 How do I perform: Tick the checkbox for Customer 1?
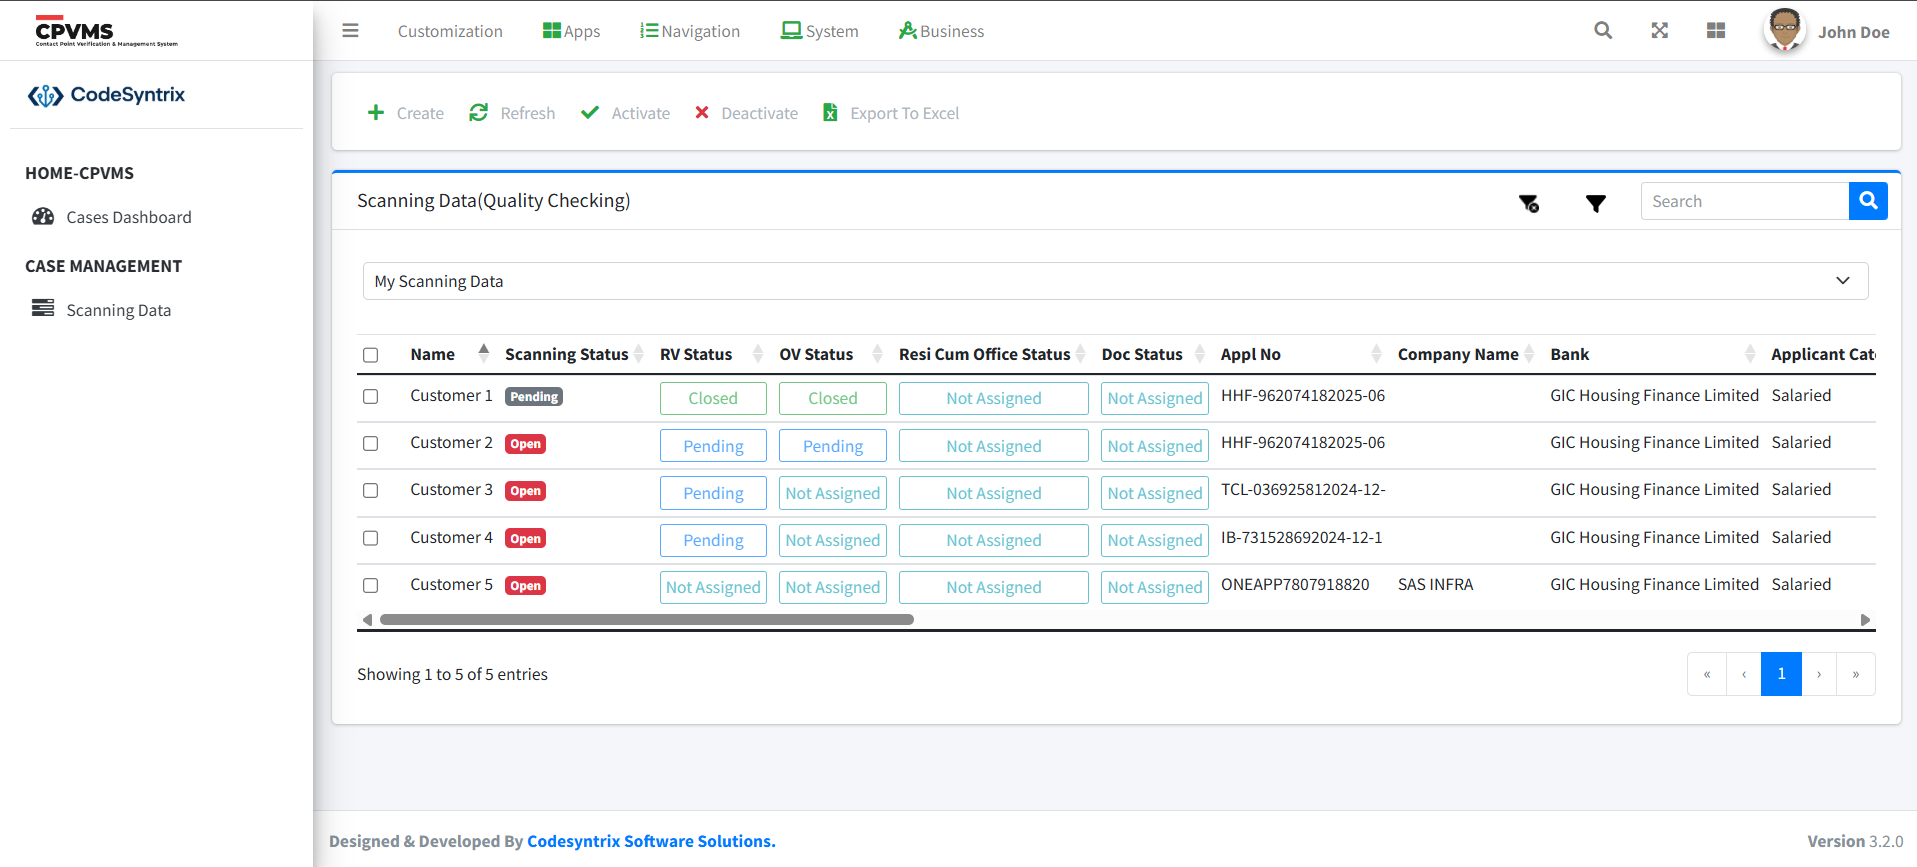[371, 397]
